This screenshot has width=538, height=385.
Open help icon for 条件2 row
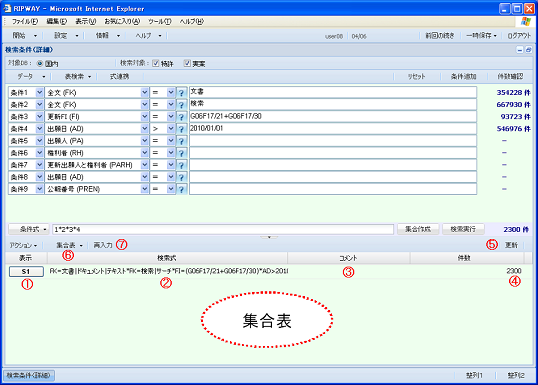point(182,105)
